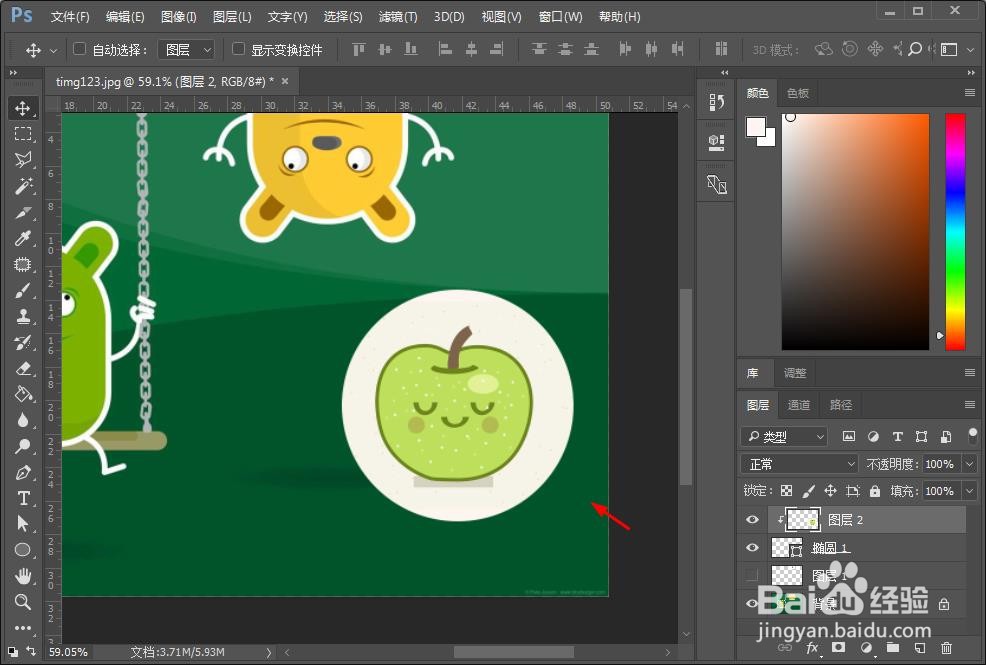Hide the 椭圆 1 layer
This screenshot has width=986, height=665.
pos(752,547)
